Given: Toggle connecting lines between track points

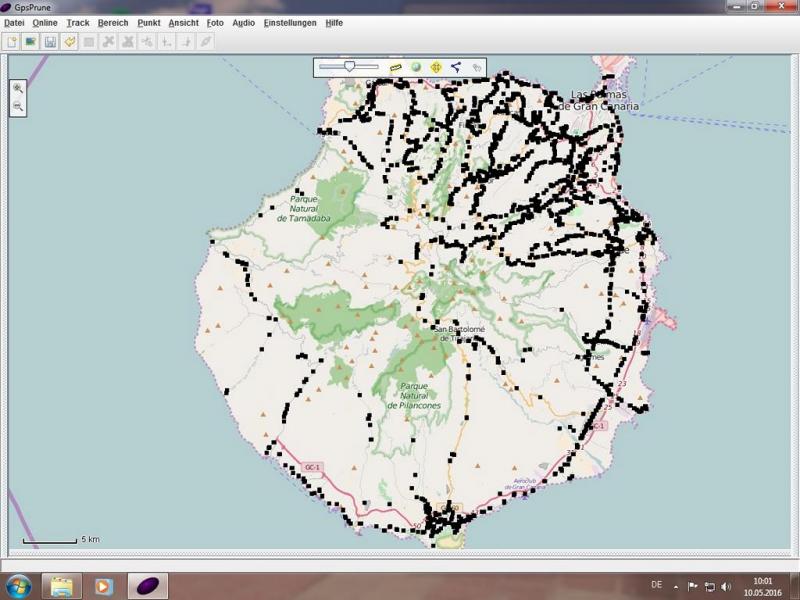Looking at the screenshot, I should click(456, 67).
